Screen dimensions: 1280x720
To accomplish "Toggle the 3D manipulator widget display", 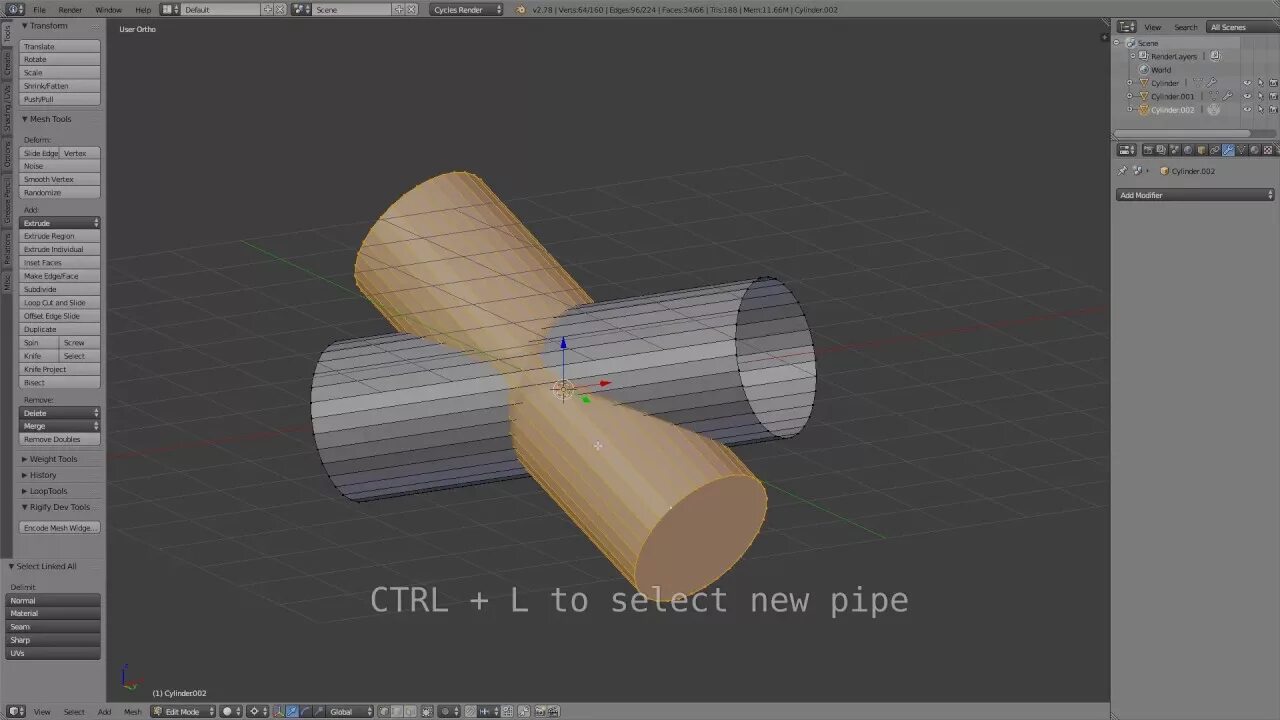I will point(278,711).
